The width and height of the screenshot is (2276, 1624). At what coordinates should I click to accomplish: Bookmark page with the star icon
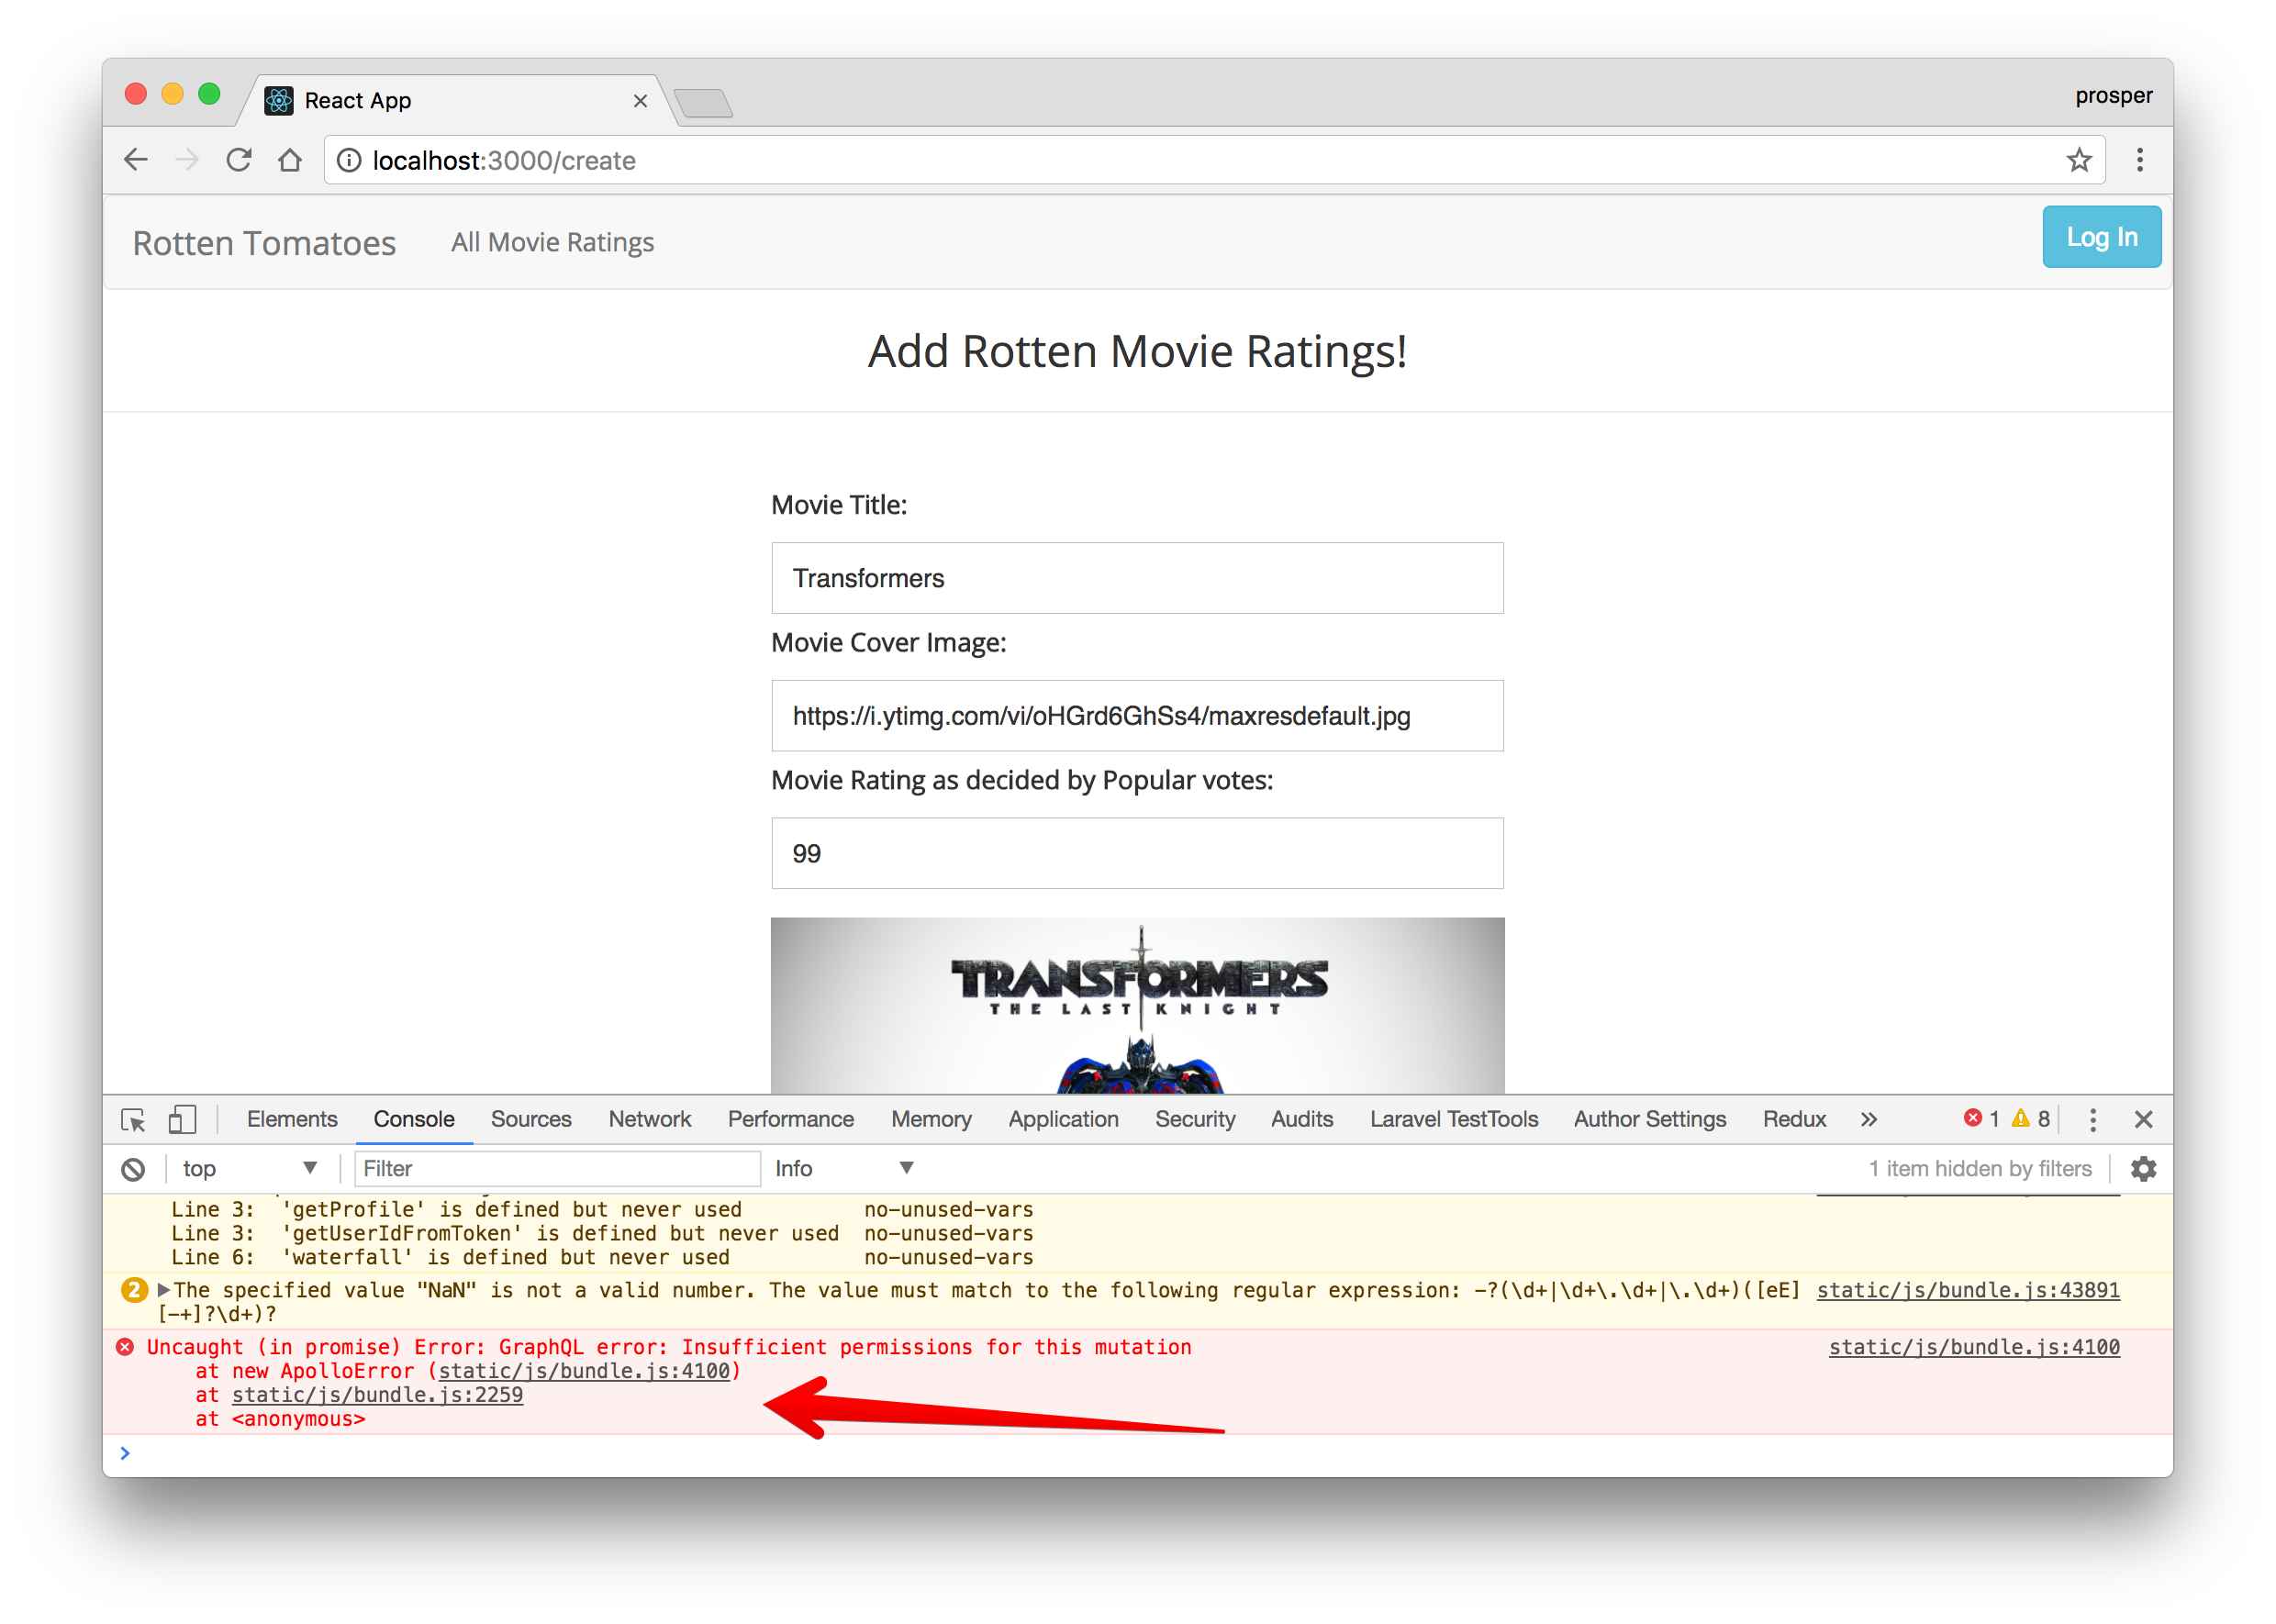[x=2079, y=160]
